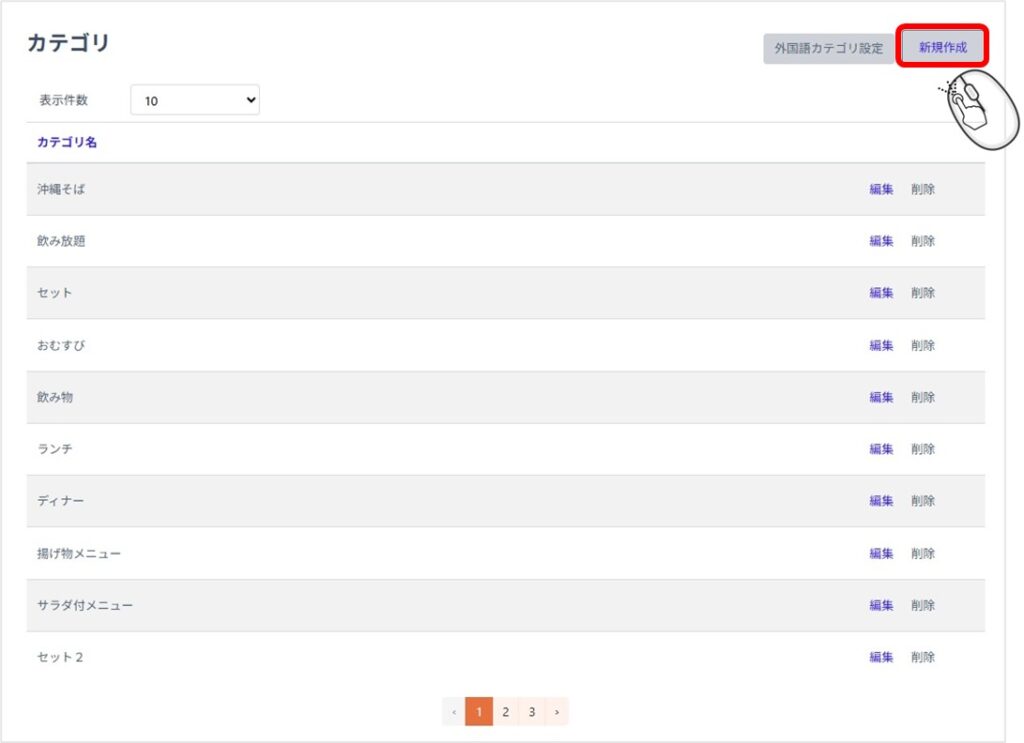Edit the おむすび category

881,345
